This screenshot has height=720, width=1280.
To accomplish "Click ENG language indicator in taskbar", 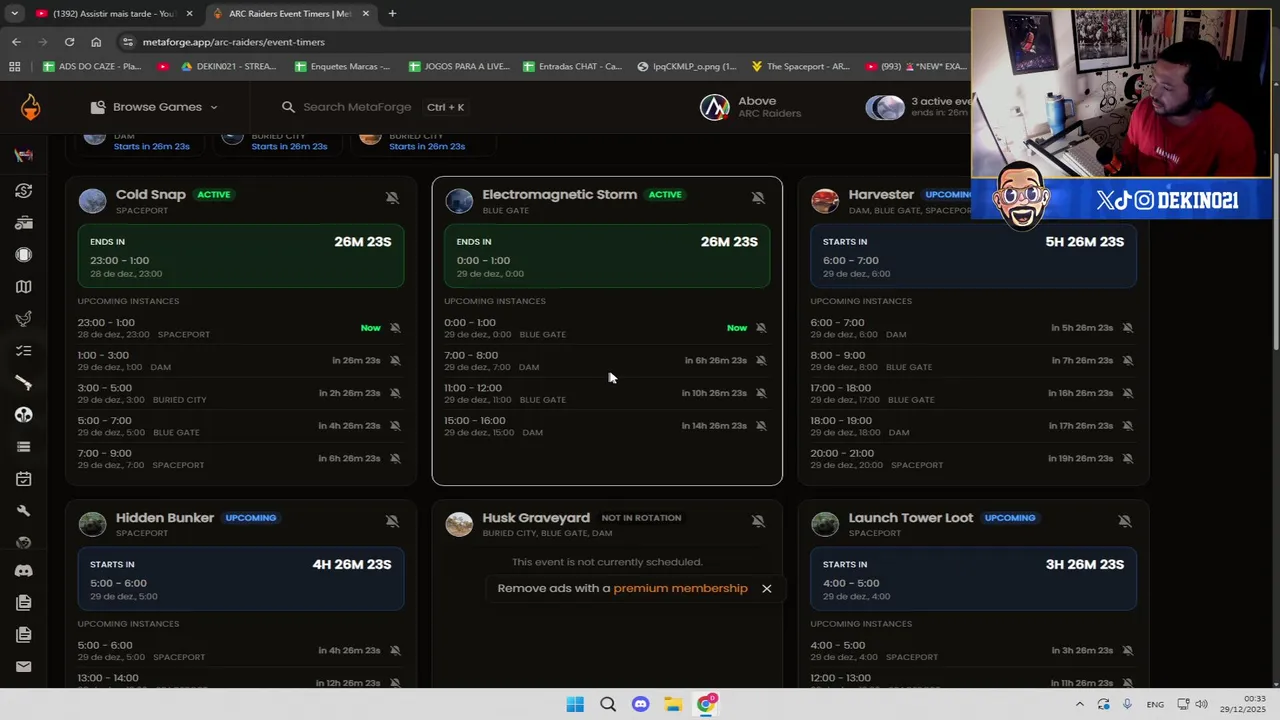I will [x=1155, y=704].
